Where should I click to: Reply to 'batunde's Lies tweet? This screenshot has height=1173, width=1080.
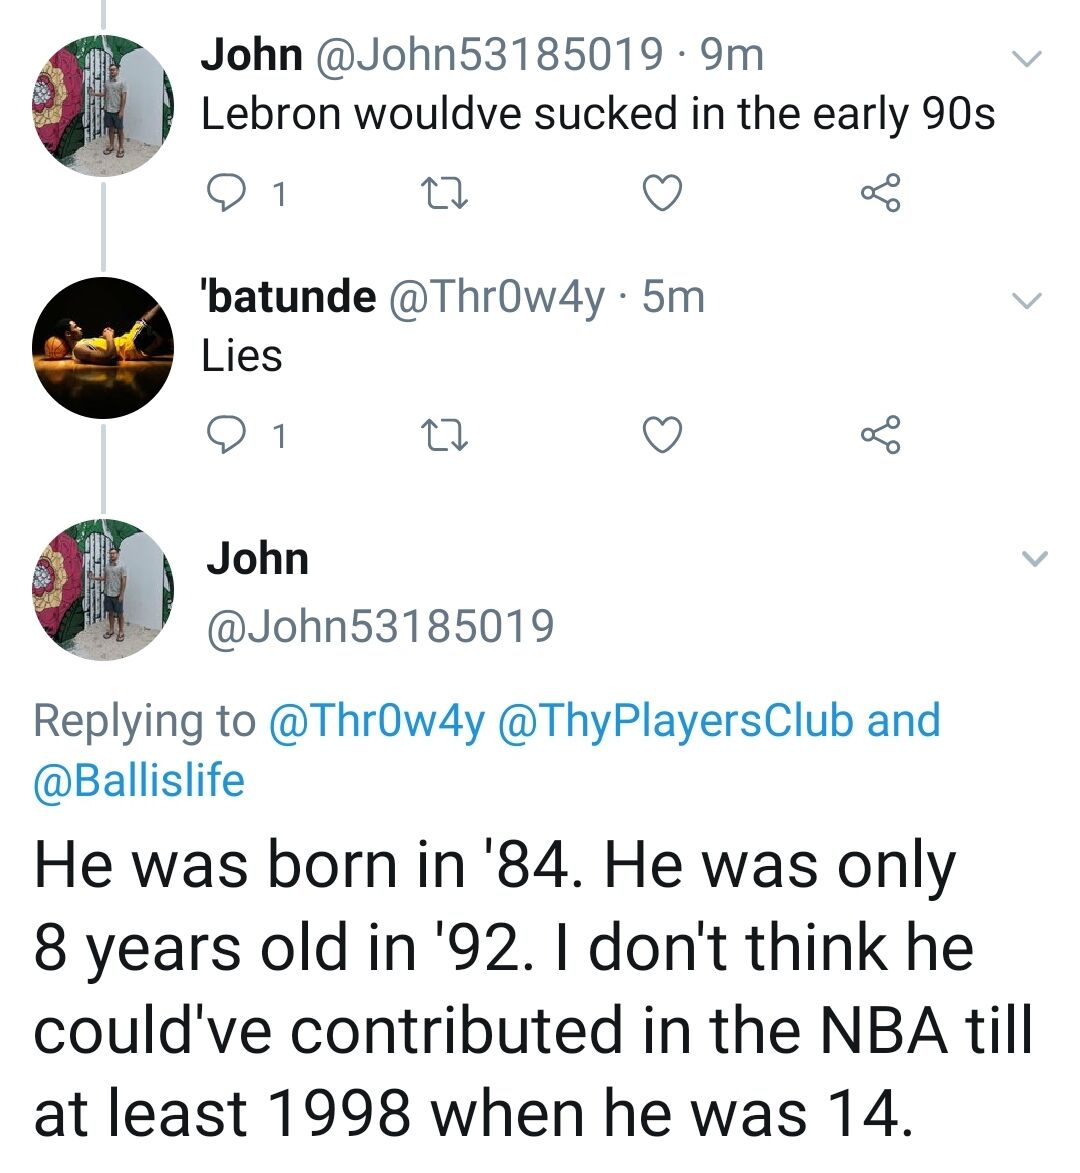point(225,435)
